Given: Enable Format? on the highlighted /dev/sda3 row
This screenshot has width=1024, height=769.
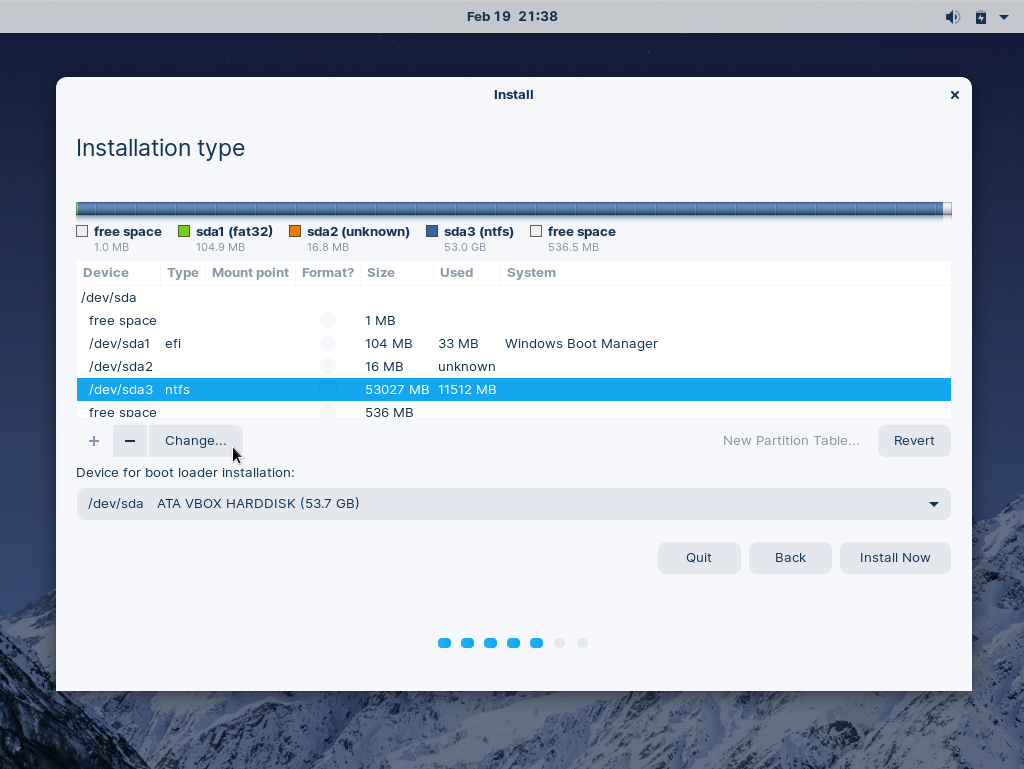Looking at the screenshot, I should pos(328,389).
